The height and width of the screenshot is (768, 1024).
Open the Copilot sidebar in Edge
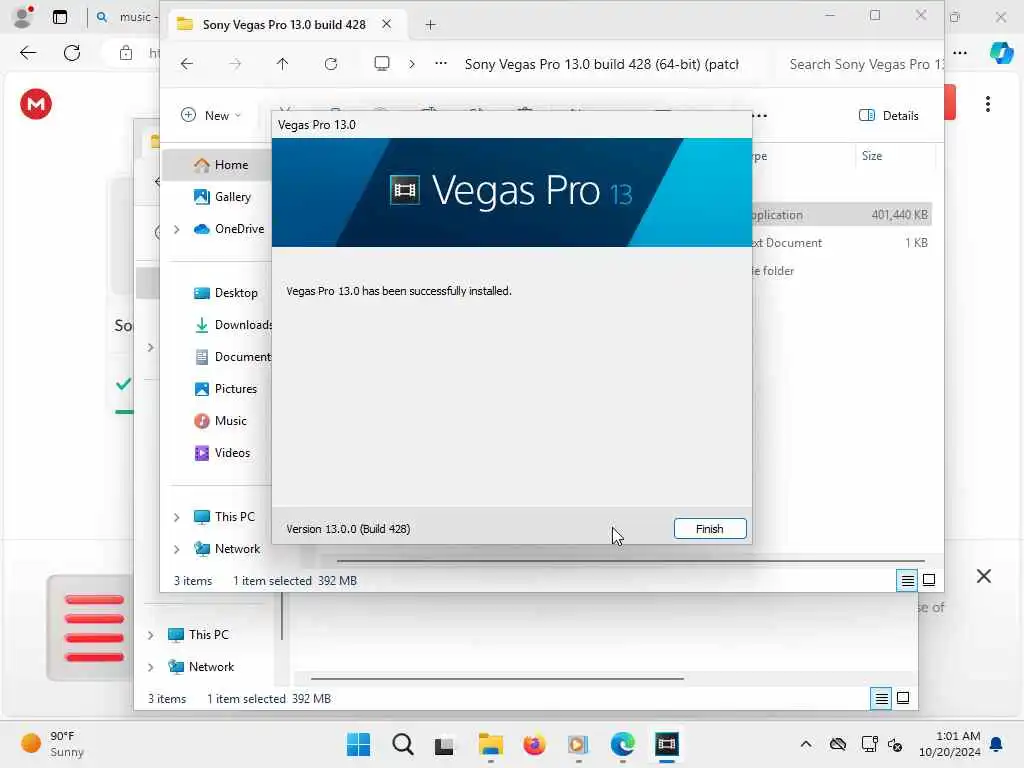(x=1001, y=52)
